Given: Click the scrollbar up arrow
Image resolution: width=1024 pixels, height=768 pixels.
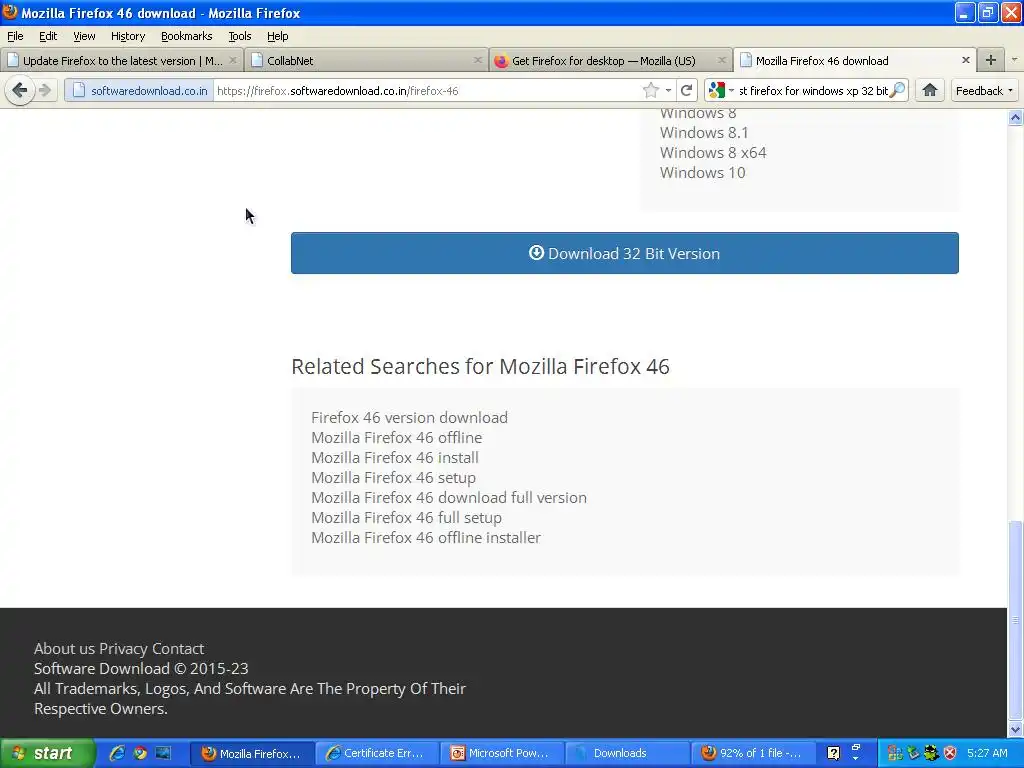Looking at the screenshot, I should pos(1015,118).
